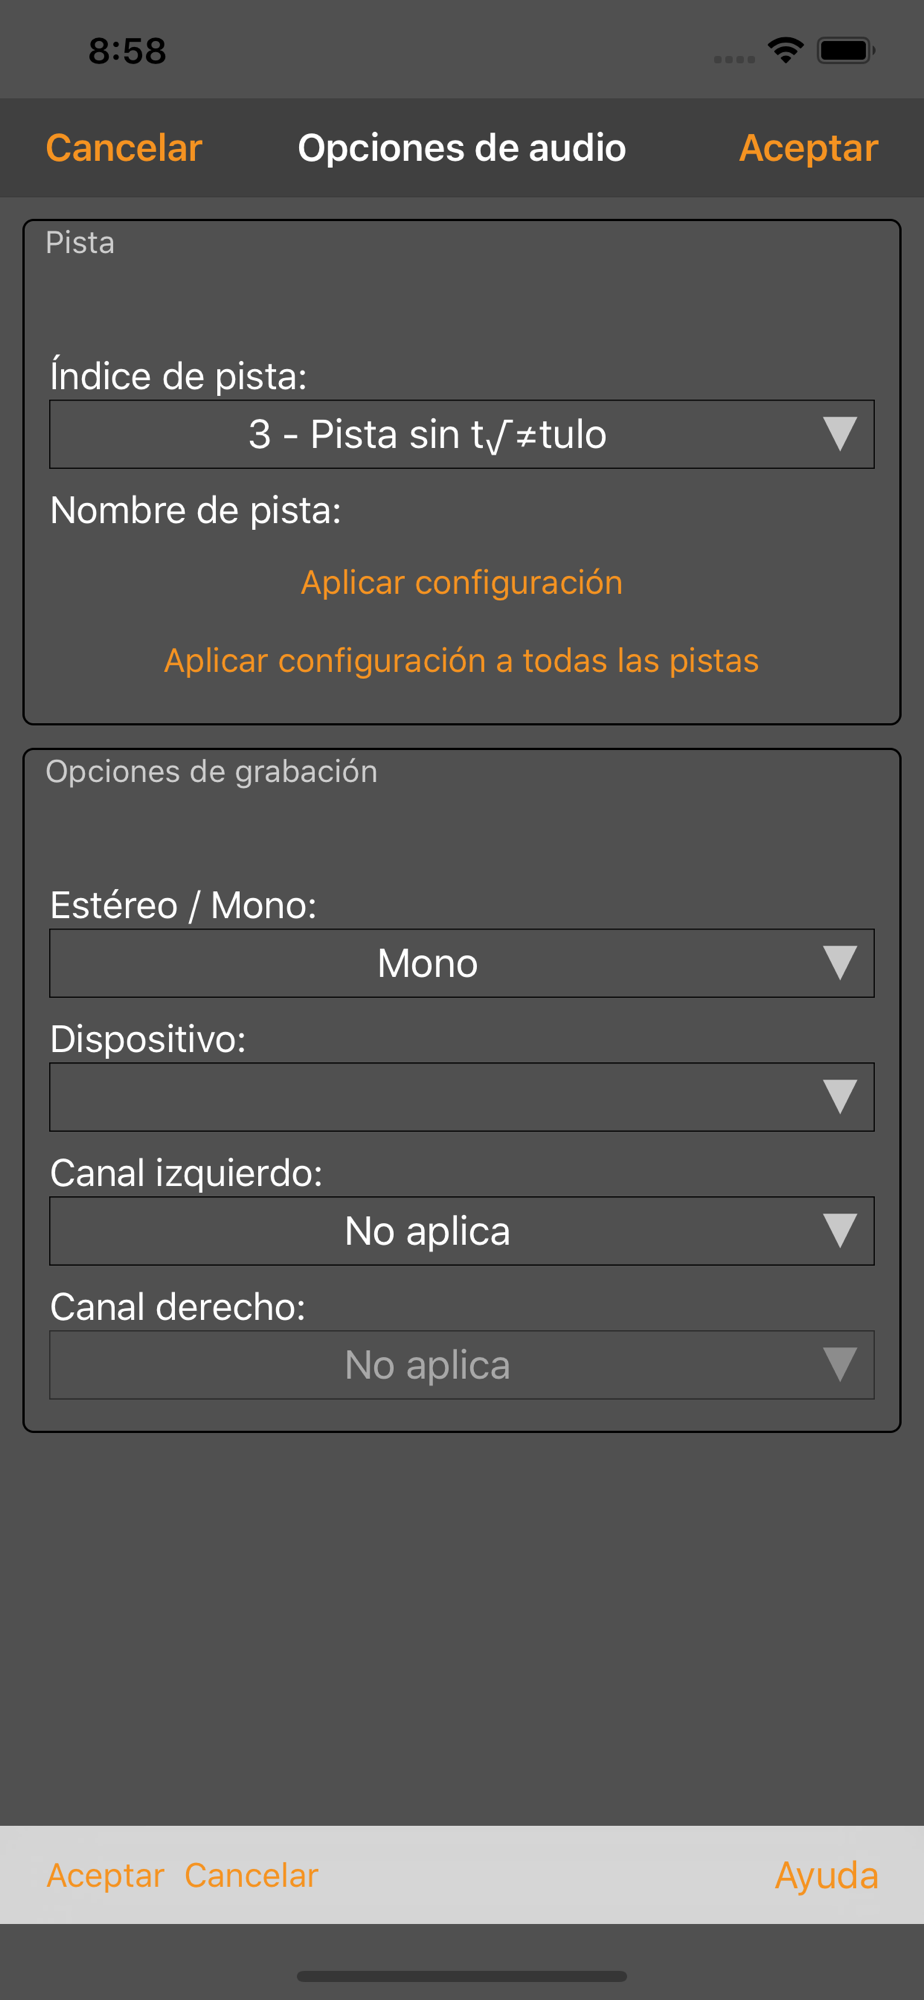The width and height of the screenshot is (924, 2000).
Task: Open Ayuda from the bottom toolbar
Action: (x=826, y=1875)
